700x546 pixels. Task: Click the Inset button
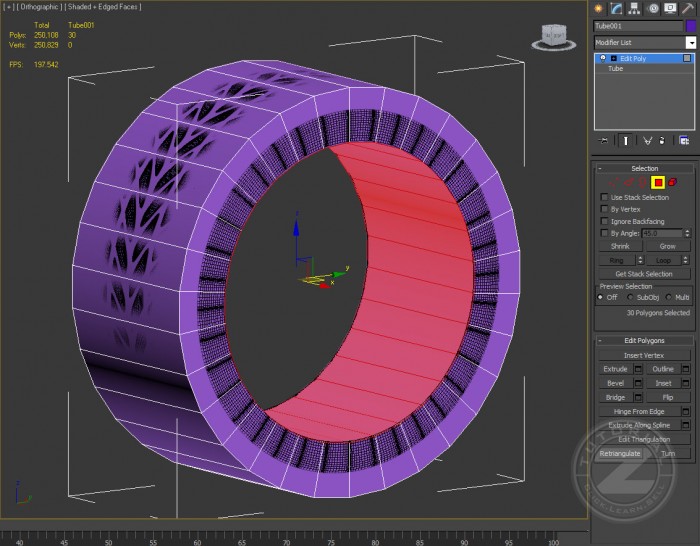click(x=663, y=383)
